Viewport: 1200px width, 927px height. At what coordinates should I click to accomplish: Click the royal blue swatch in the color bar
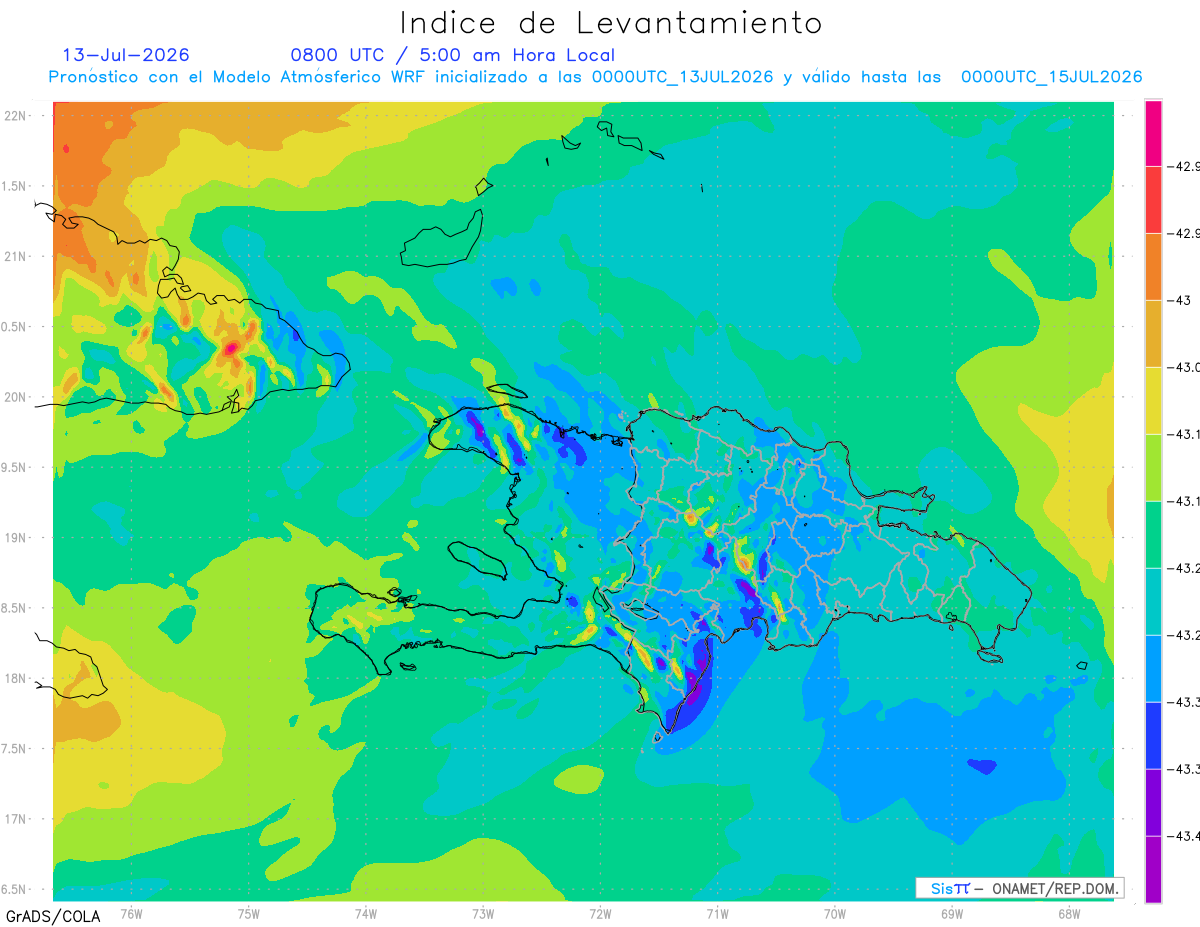tap(1153, 735)
